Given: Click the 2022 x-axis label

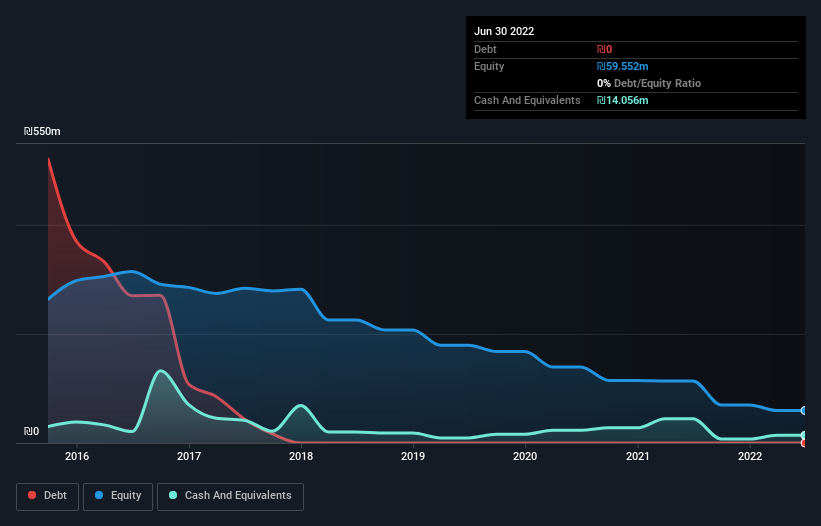Looking at the screenshot, I should click(x=750, y=456).
